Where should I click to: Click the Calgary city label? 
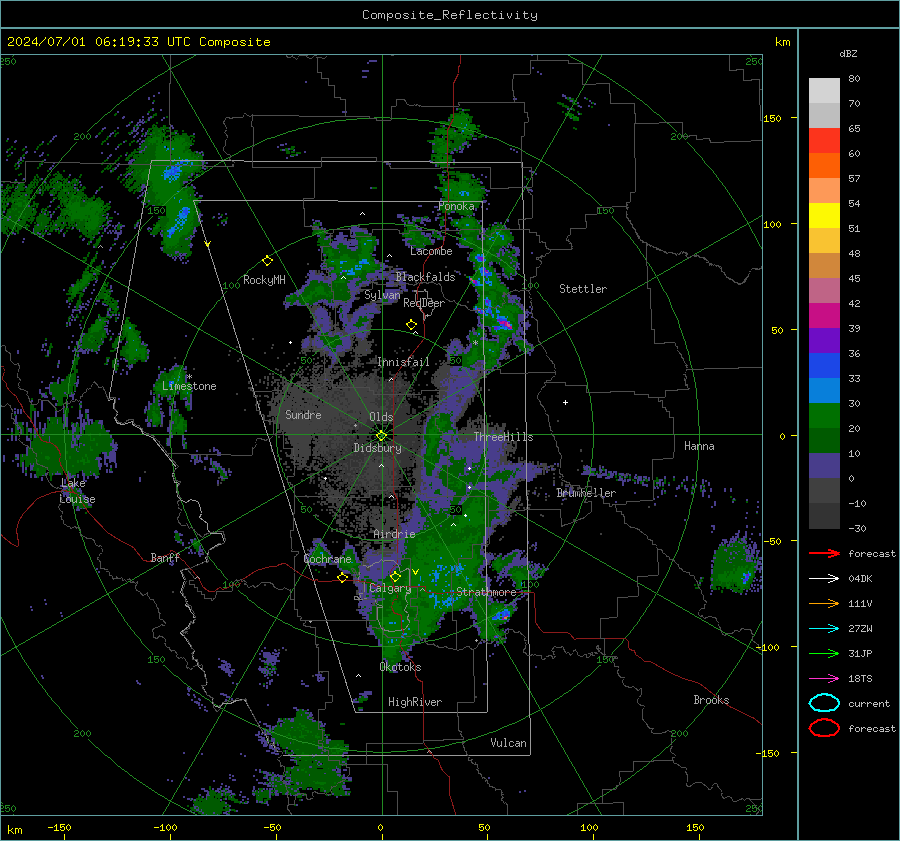tap(390, 588)
